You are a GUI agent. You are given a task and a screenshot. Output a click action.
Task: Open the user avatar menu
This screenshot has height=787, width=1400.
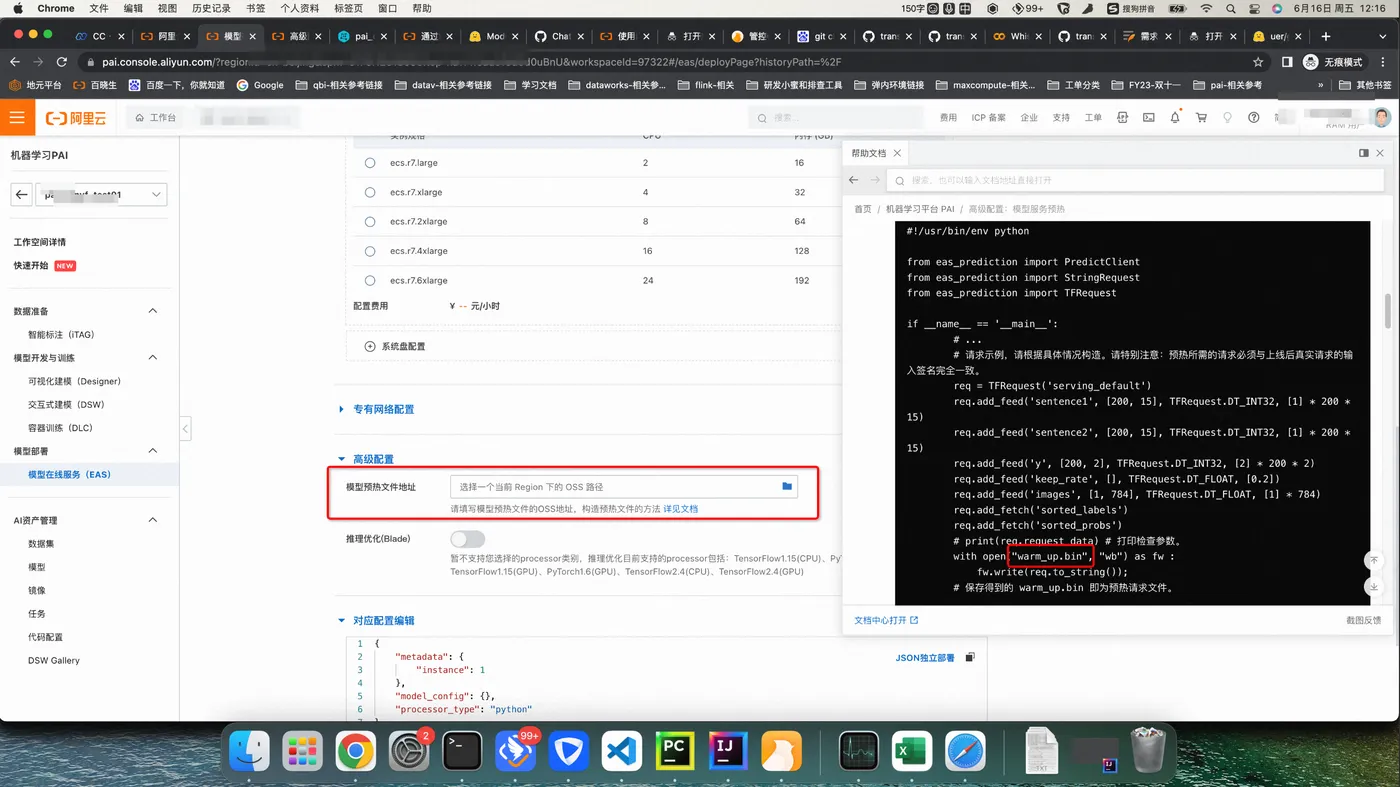click(x=1382, y=118)
